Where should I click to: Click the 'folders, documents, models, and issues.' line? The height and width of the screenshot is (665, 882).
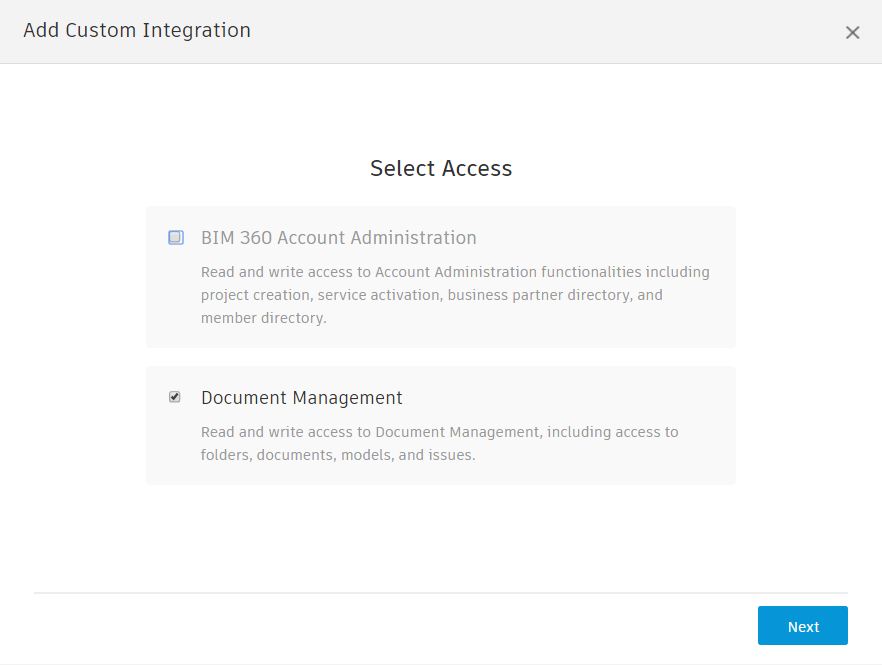[337, 455]
